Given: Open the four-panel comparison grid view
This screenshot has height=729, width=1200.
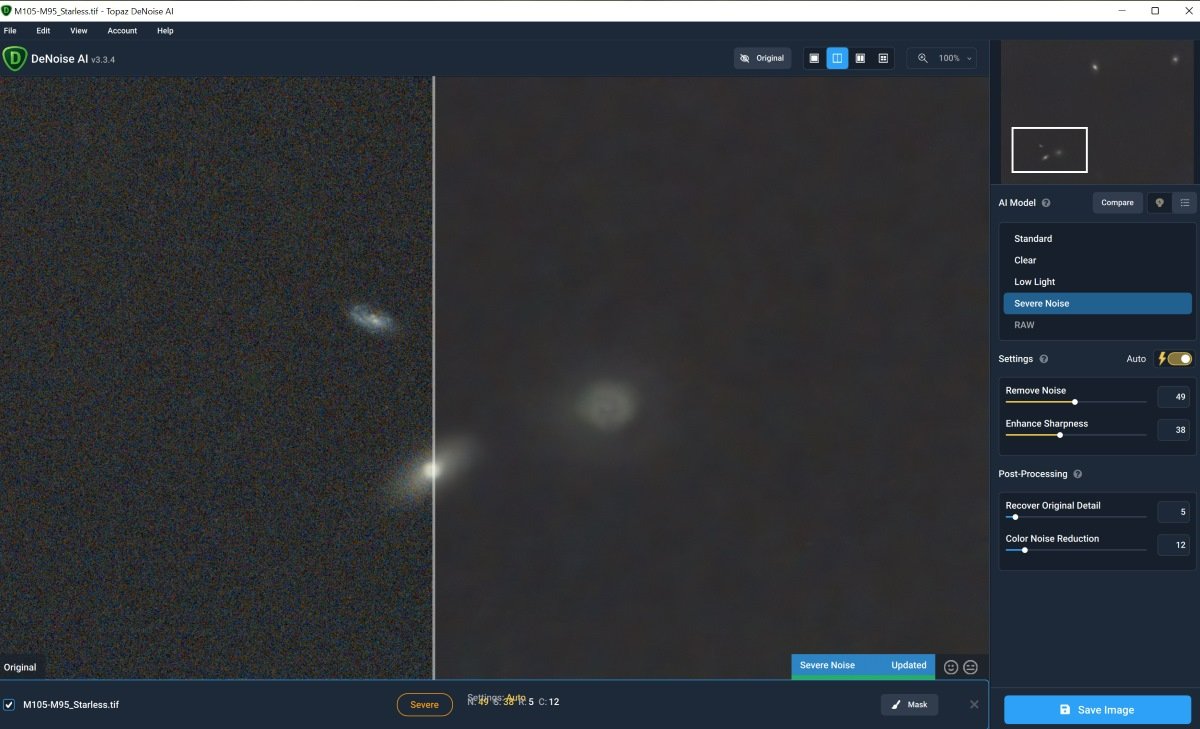Looking at the screenshot, I should [x=883, y=57].
